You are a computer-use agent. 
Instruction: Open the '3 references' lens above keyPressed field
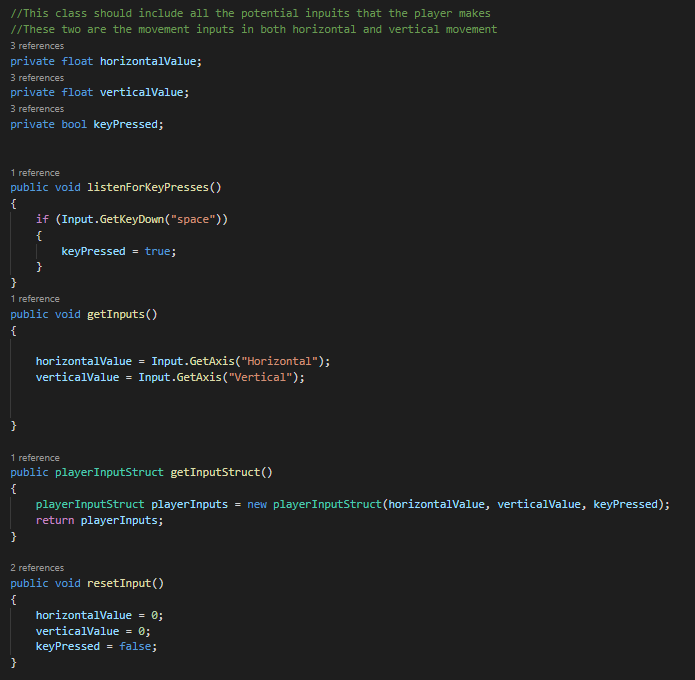(37, 109)
